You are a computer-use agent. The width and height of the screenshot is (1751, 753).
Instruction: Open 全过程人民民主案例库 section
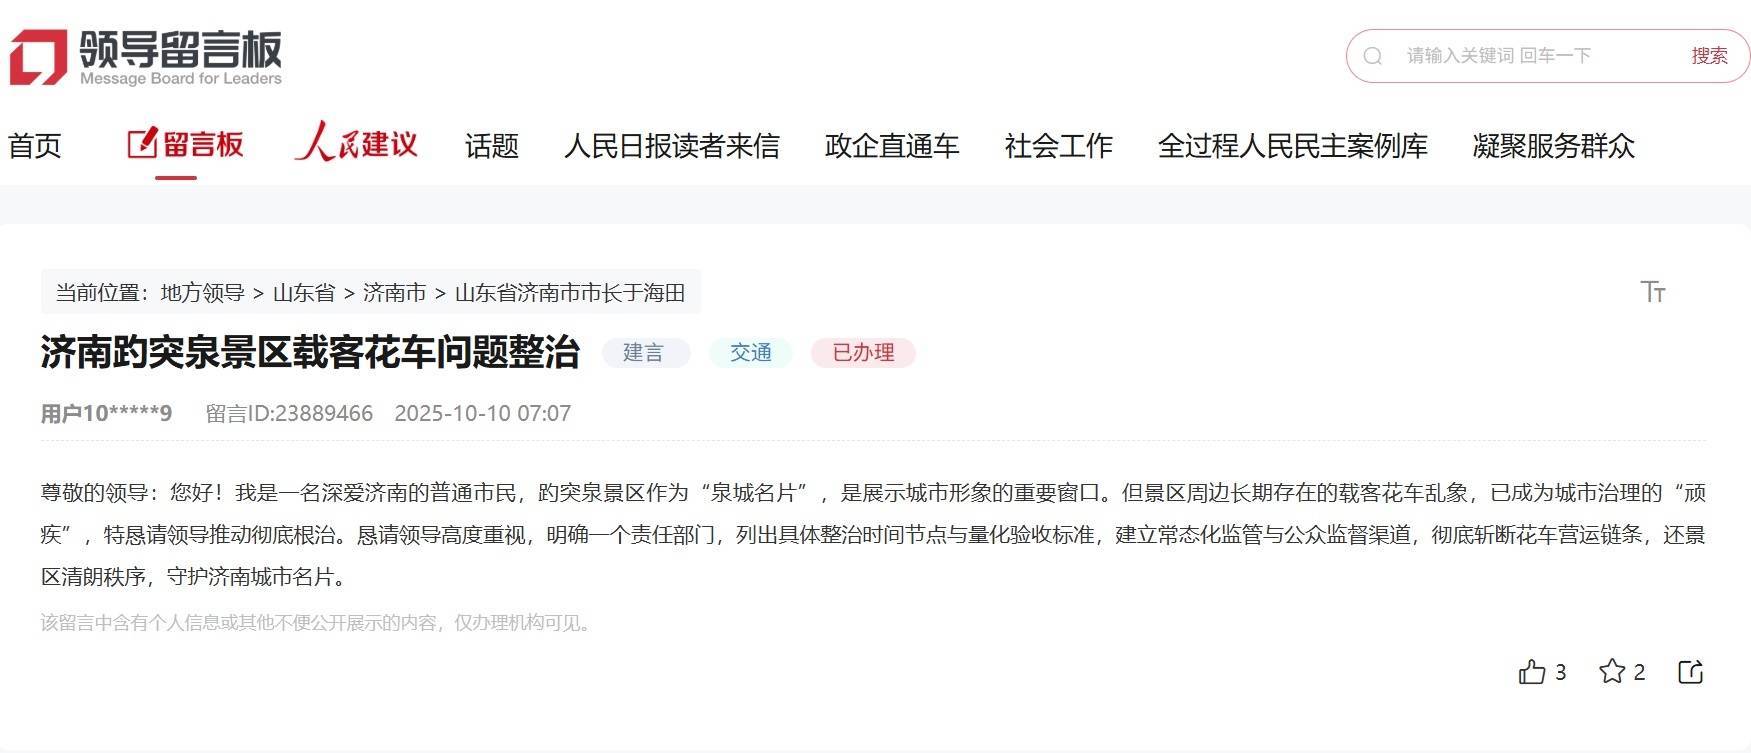point(1293,146)
